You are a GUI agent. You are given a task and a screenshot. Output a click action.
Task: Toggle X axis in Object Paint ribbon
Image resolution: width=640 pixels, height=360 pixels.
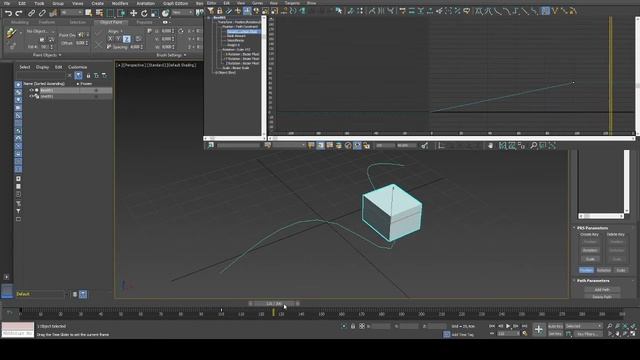[x=110, y=39]
